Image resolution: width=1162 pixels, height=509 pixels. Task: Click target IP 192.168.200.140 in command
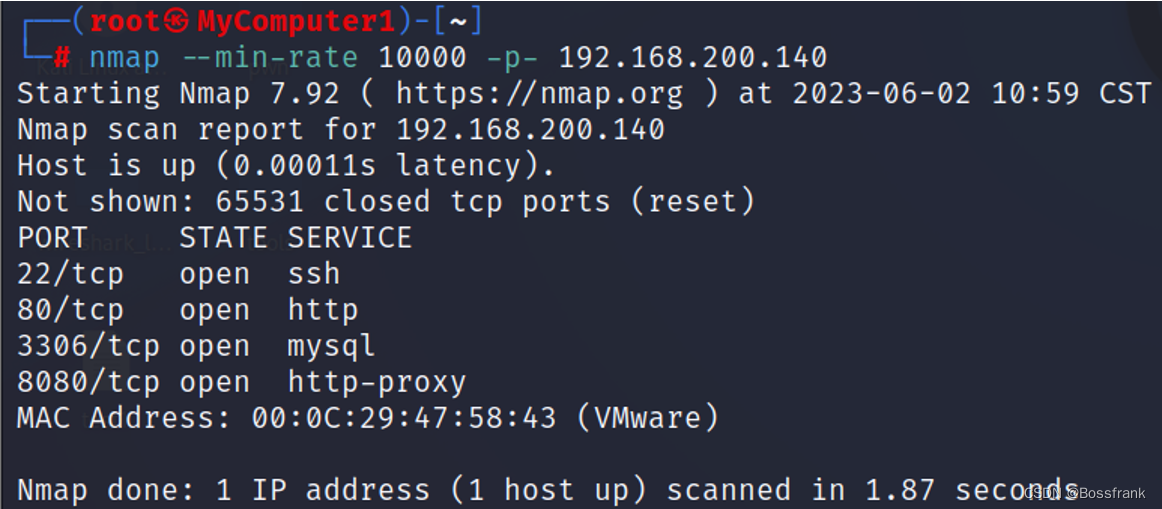[692, 58]
